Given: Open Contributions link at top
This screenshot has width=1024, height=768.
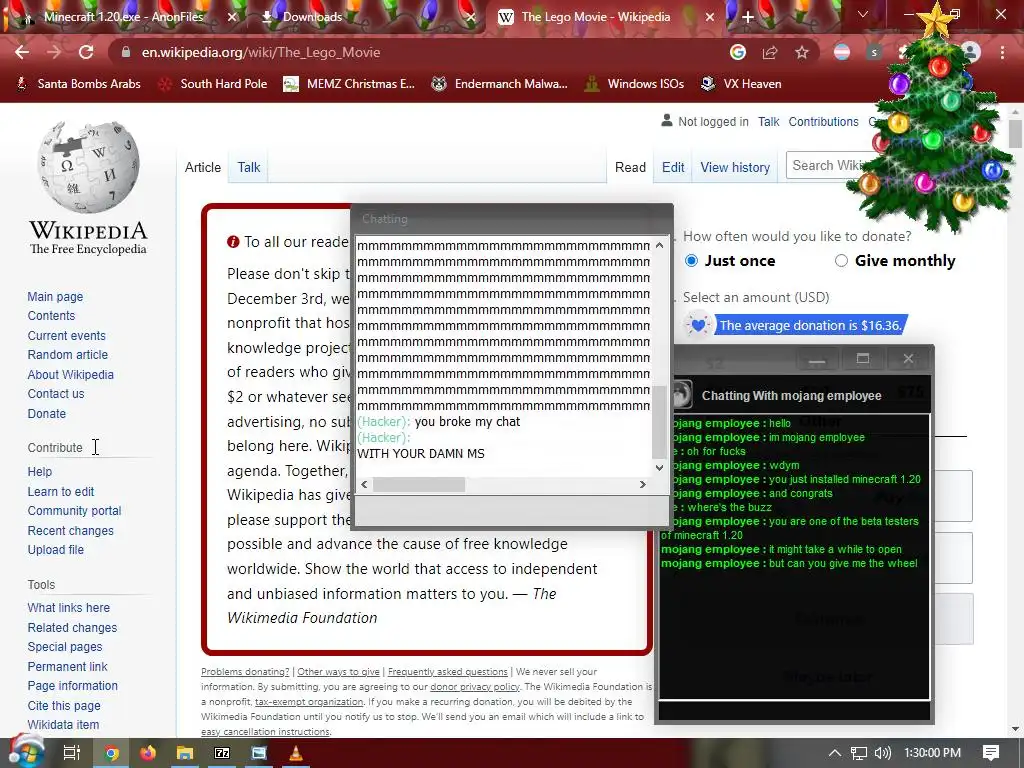Looking at the screenshot, I should click(x=823, y=121).
